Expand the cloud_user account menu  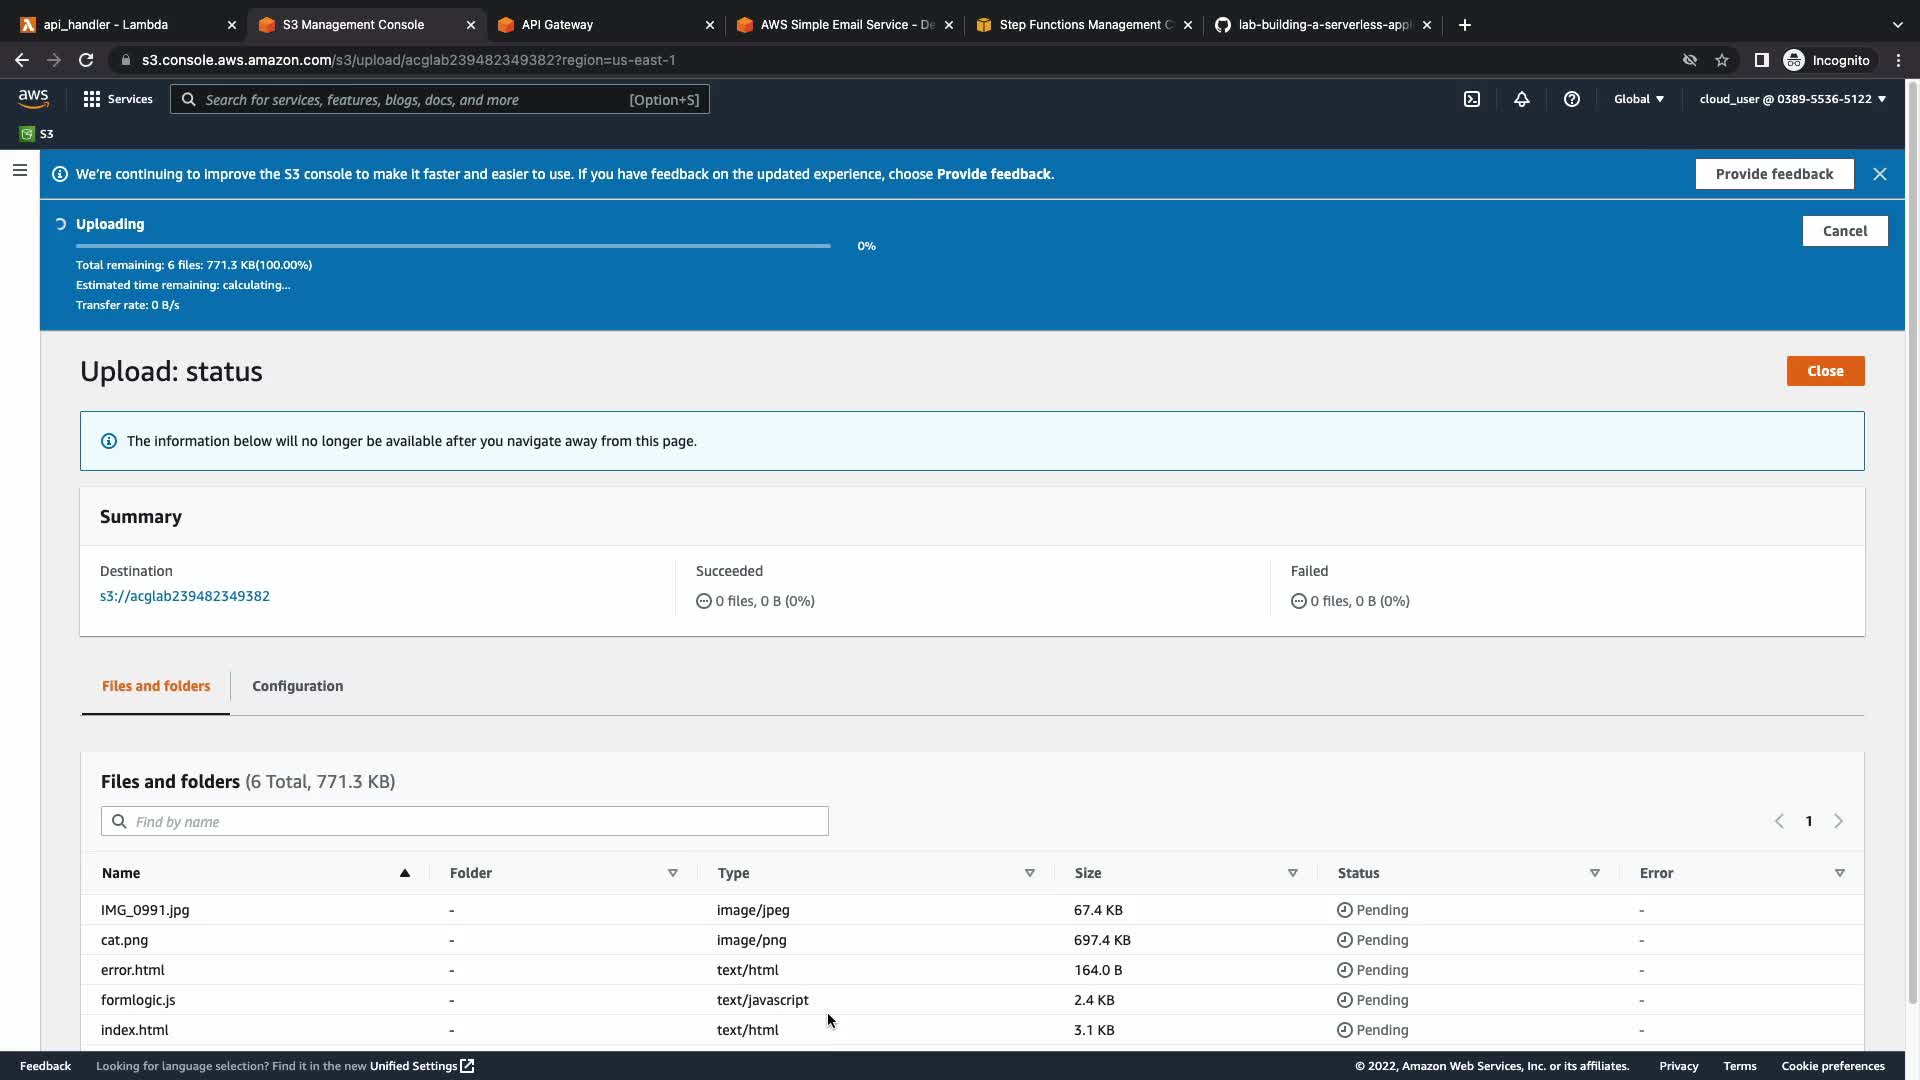click(x=1791, y=99)
